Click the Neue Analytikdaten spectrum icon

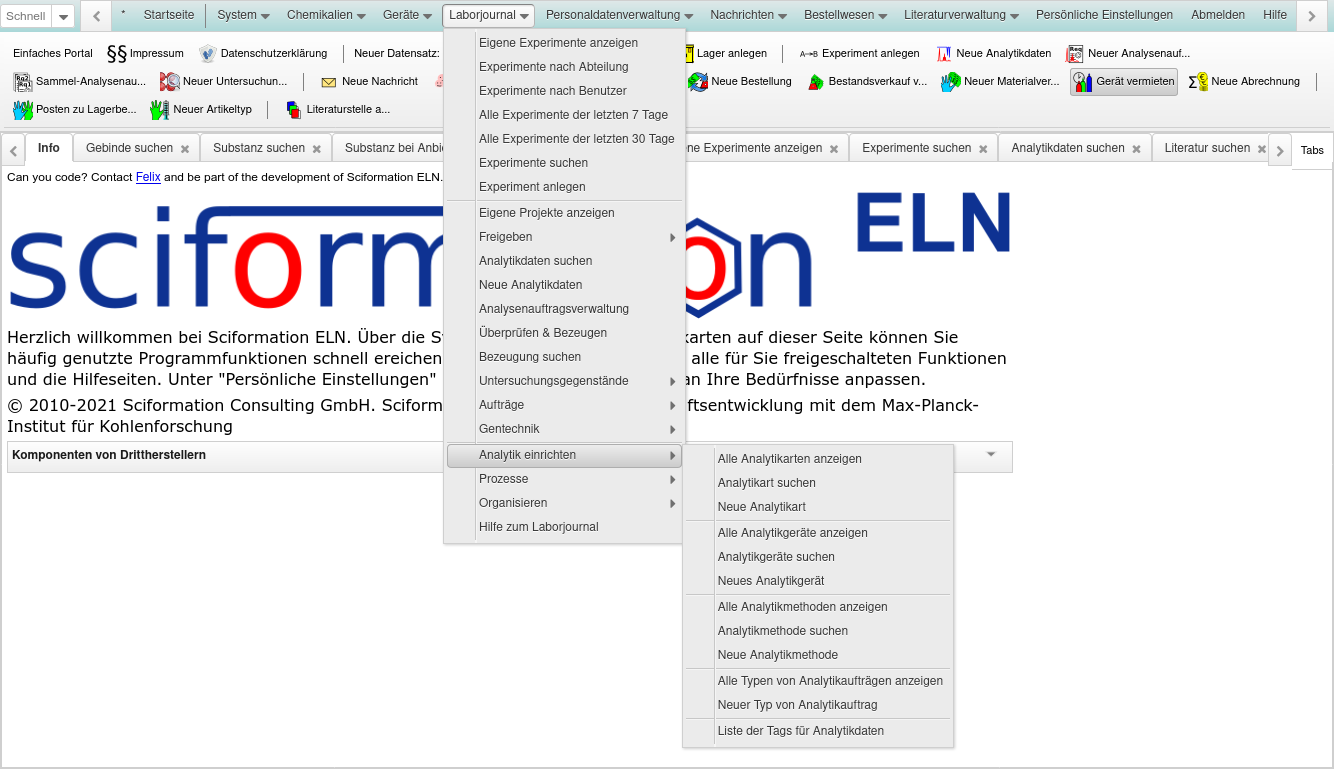(944, 53)
